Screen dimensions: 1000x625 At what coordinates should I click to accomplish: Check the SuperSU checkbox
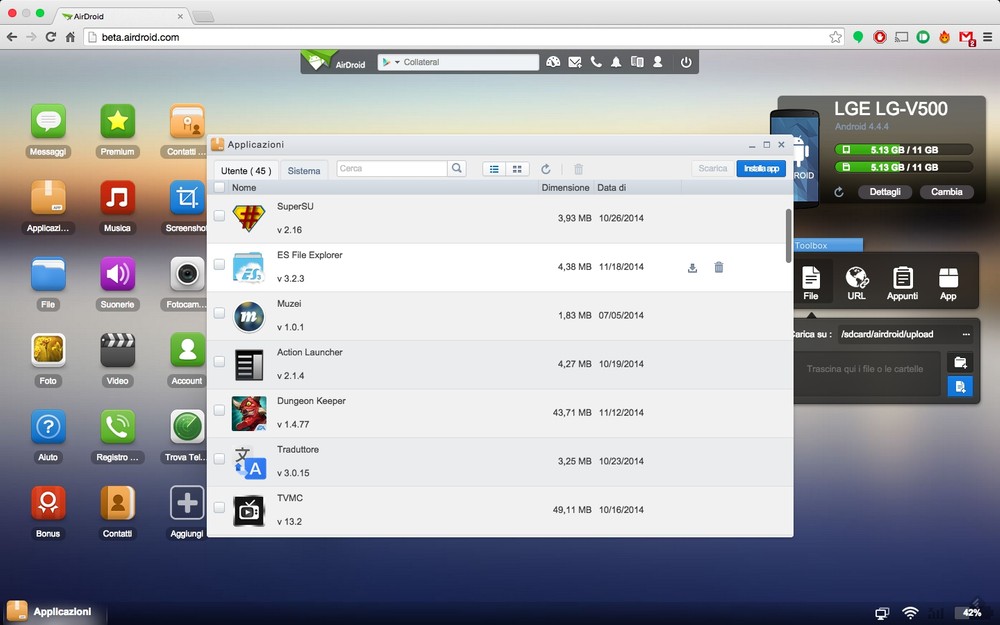click(219, 216)
